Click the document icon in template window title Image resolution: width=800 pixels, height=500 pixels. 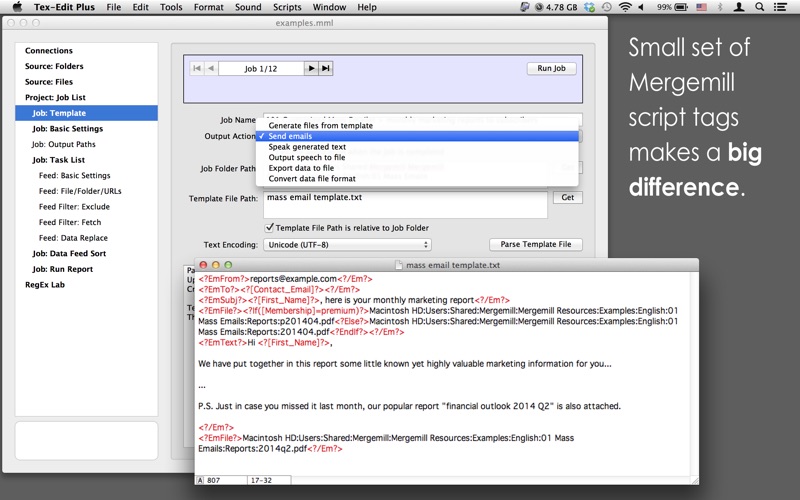[x=399, y=265]
